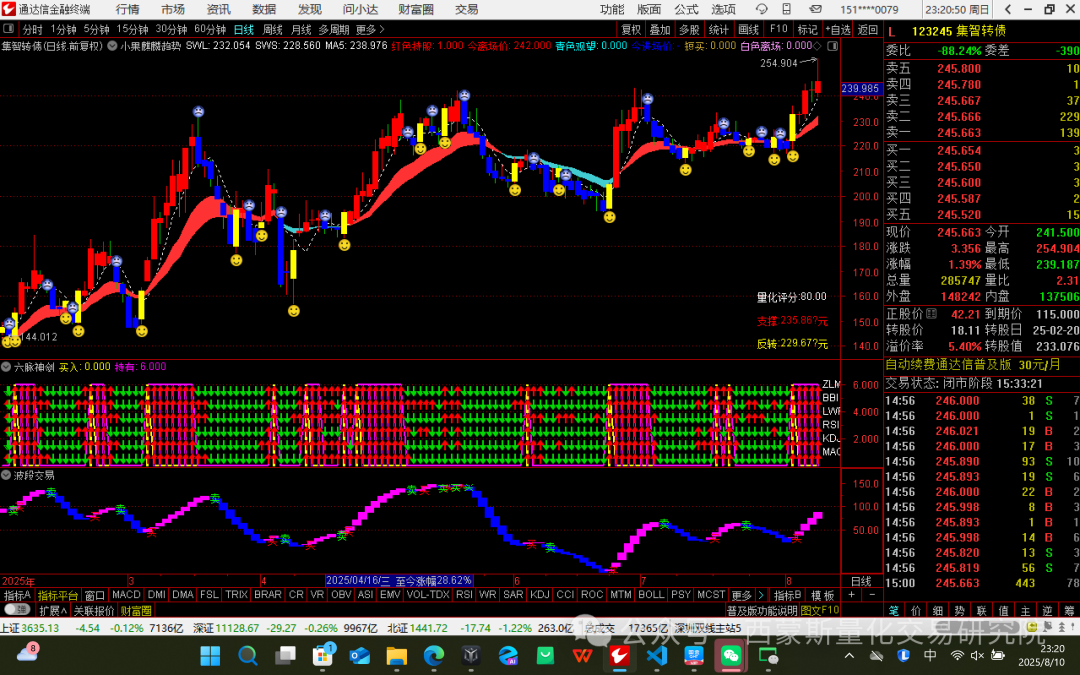The image size is (1080, 675).
Task: Open 六脉神剑 indicator dropdown arrow
Action: (x=6, y=367)
